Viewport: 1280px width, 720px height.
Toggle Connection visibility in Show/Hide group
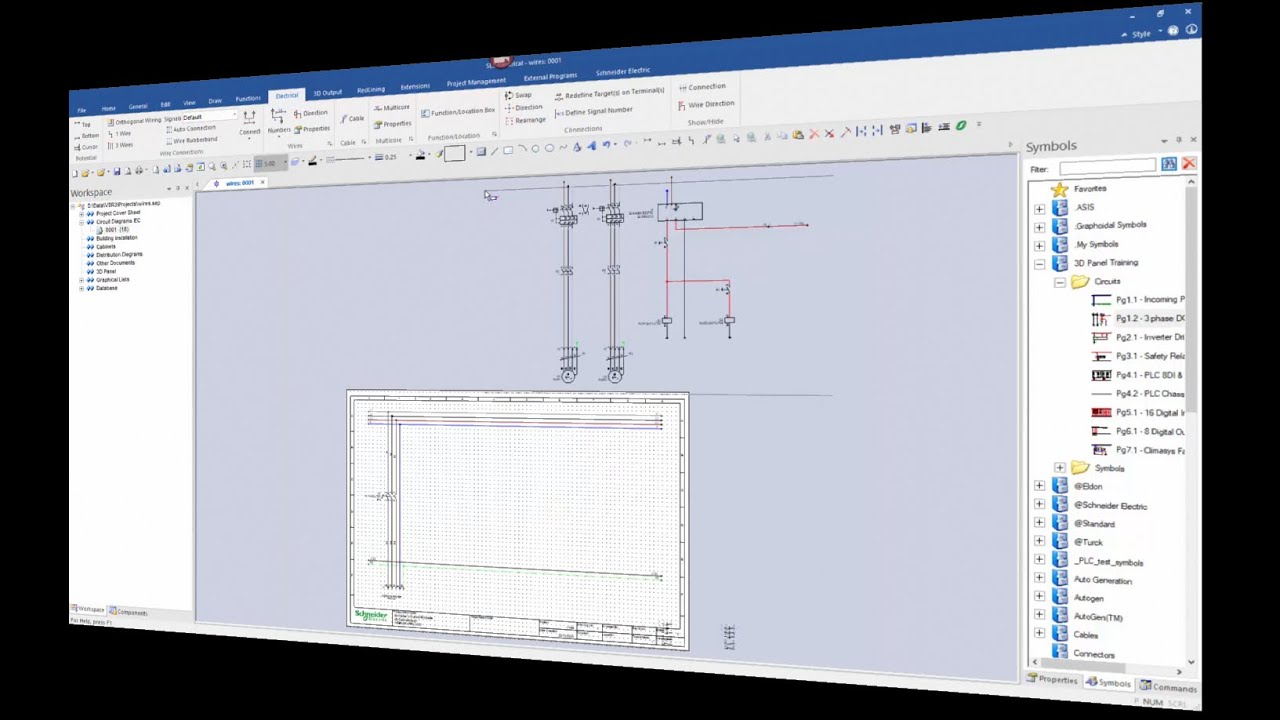tap(702, 87)
